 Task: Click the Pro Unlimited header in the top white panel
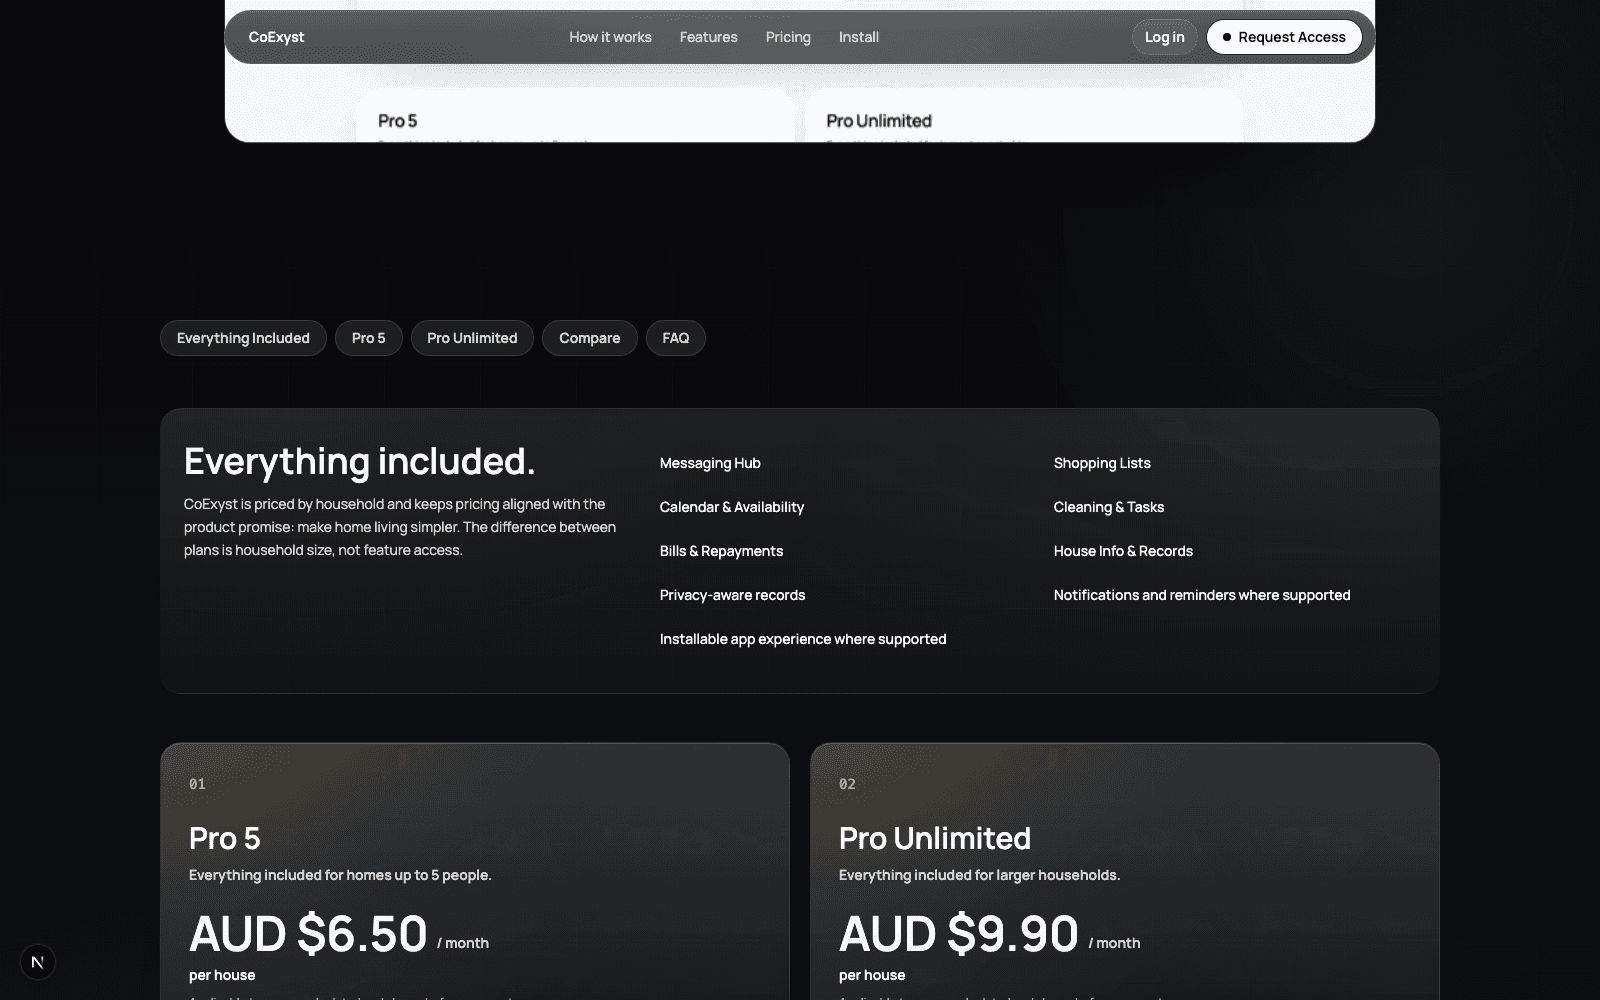[x=879, y=121]
